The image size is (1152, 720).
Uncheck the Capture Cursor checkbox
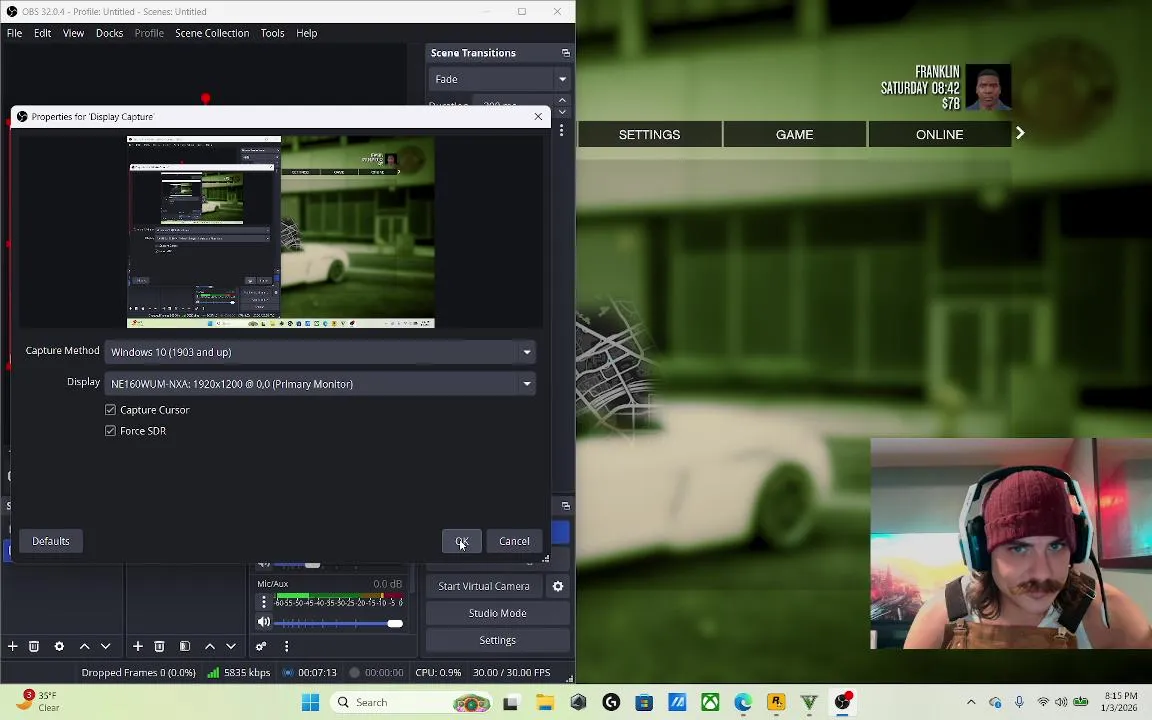110,410
